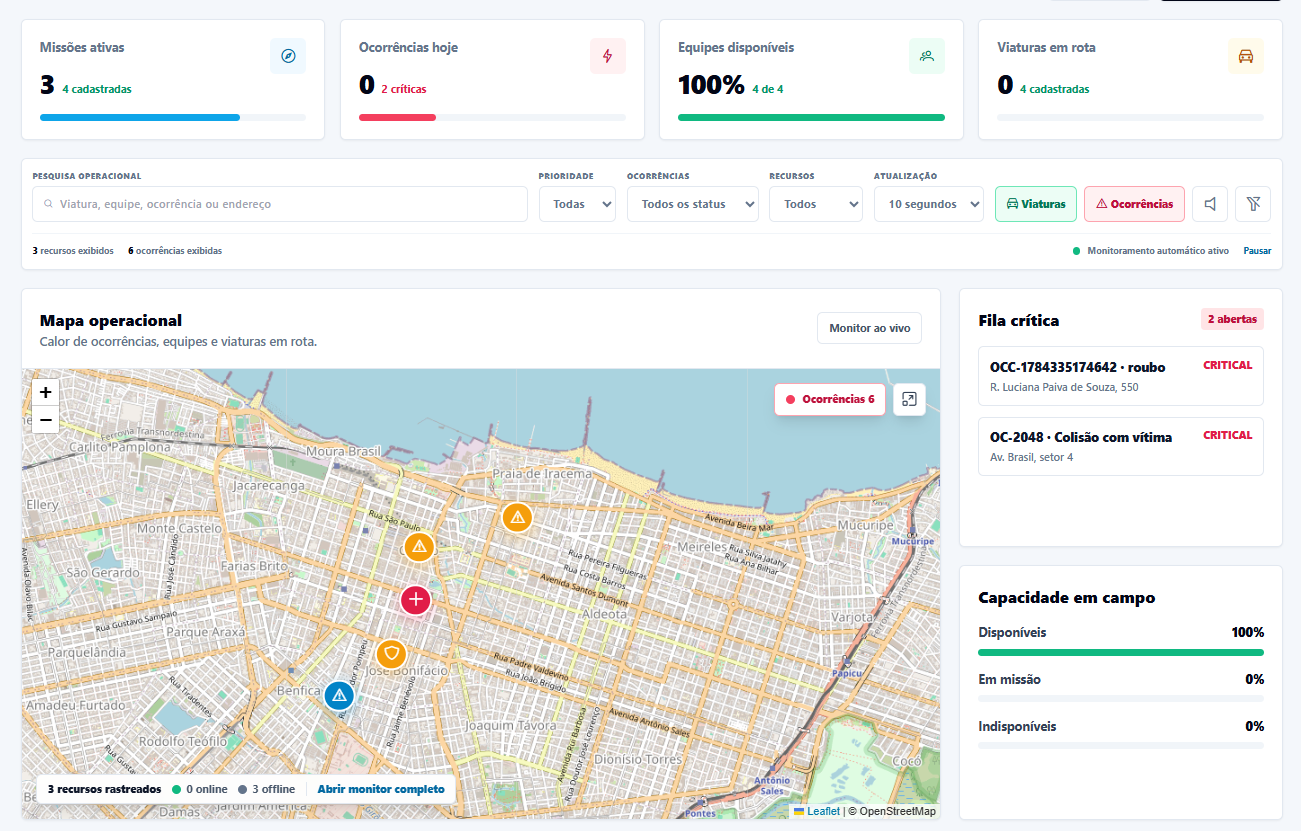Toggle the Ocorrências layer filter in the toolbar

[x=1134, y=204]
